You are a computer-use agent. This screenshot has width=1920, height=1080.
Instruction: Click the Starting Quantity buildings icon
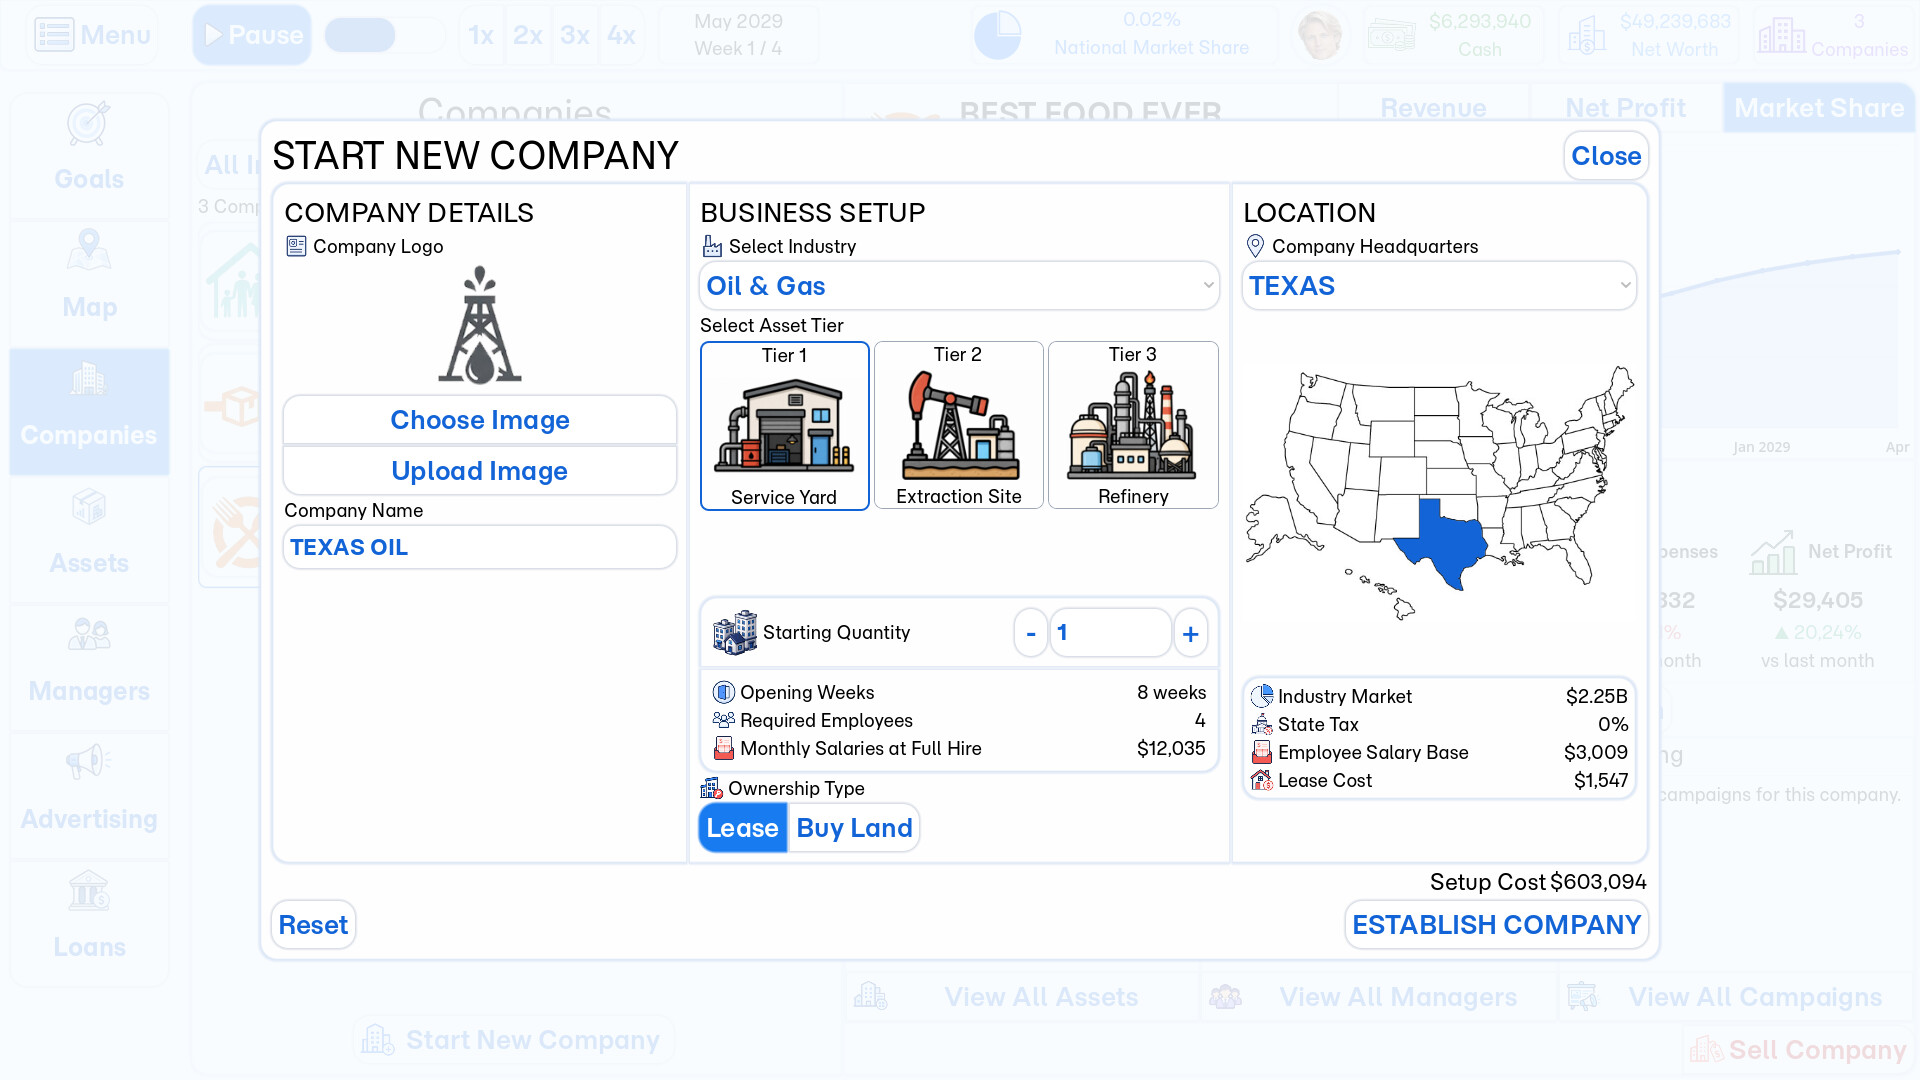click(x=735, y=632)
